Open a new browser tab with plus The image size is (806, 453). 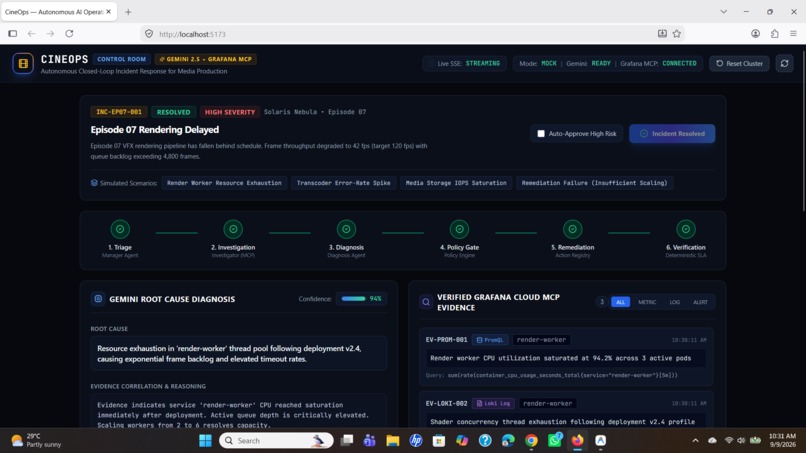tap(128, 12)
